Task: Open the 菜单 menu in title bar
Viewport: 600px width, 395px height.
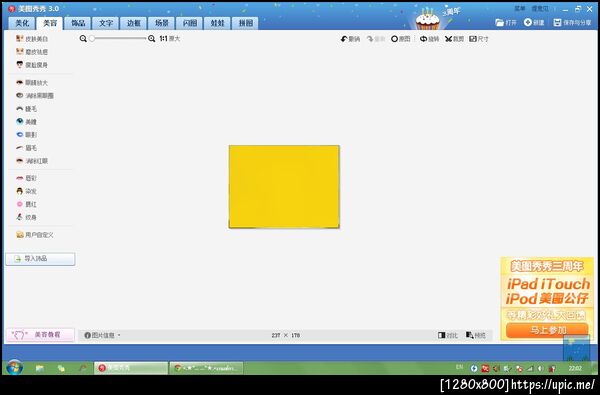Action: pyautogui.click(x=520, y=8)
